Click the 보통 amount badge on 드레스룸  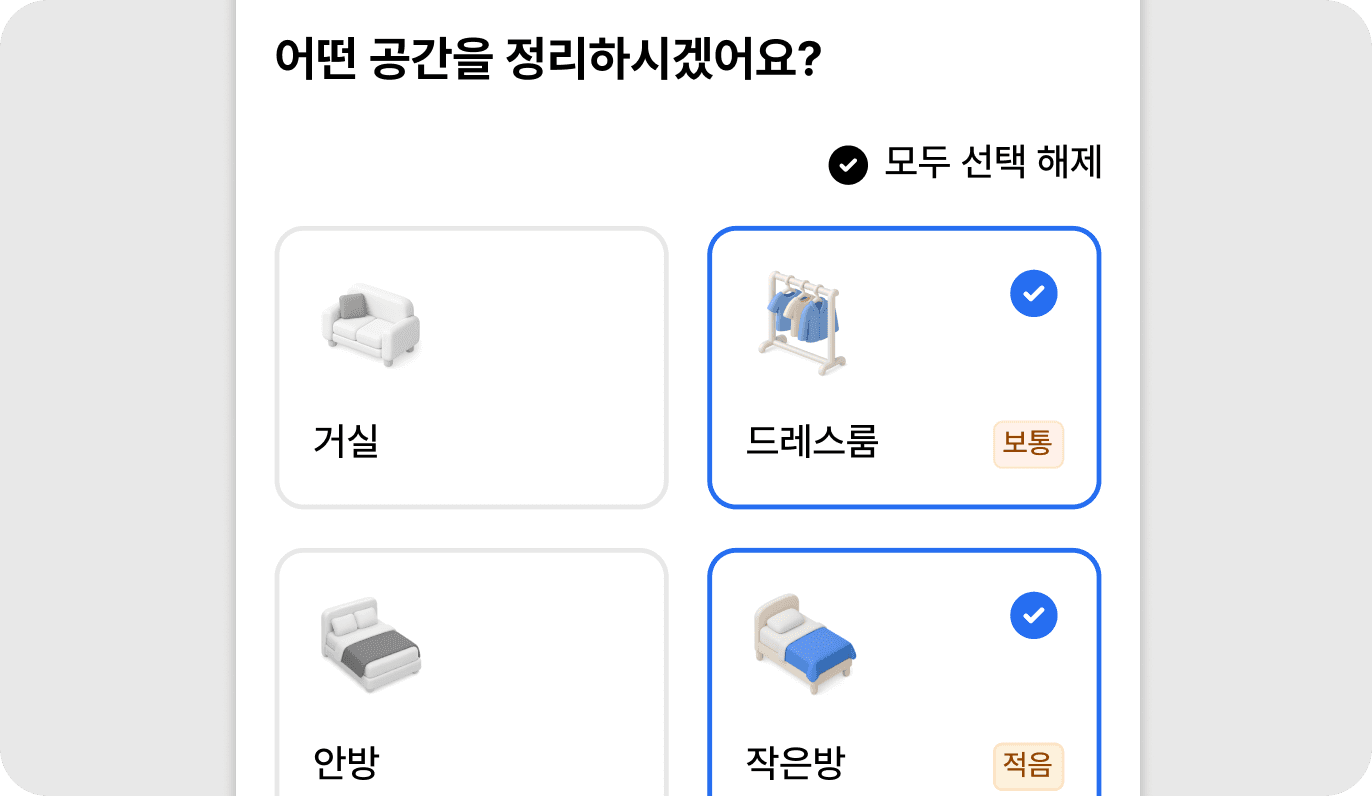click(x=1028, y=445)
